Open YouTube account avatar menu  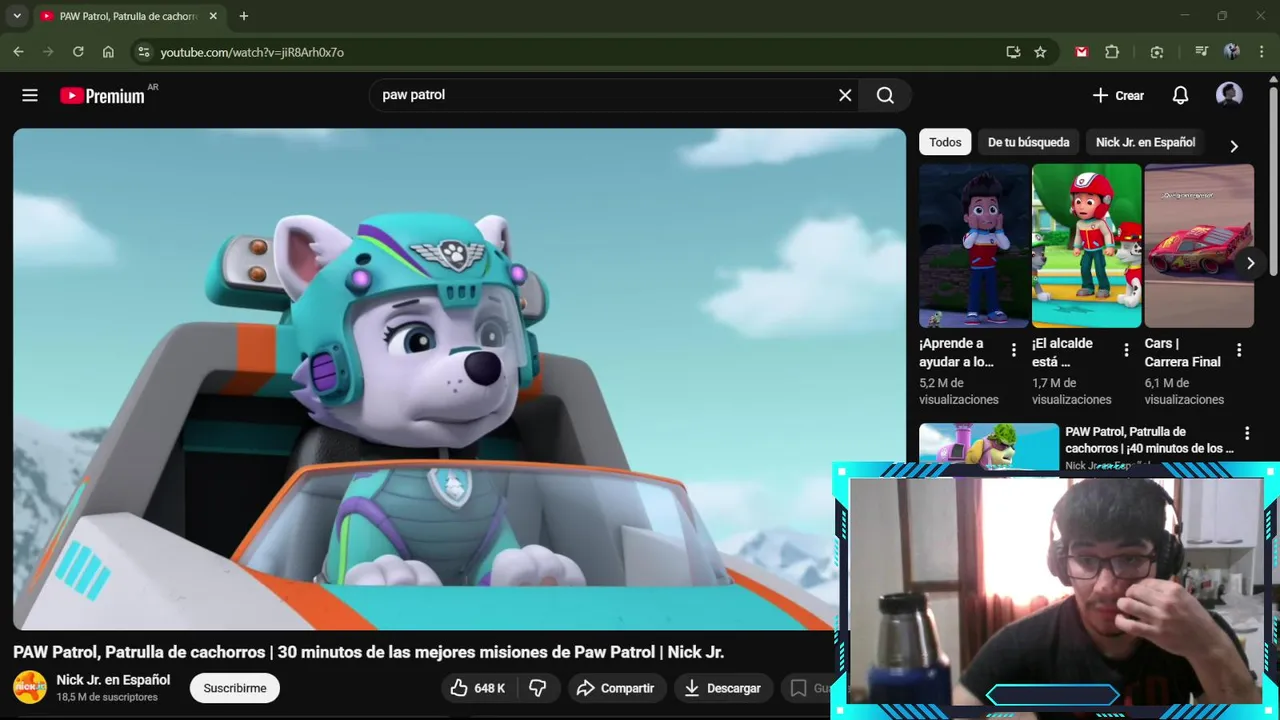click(x=1229, y=95)
